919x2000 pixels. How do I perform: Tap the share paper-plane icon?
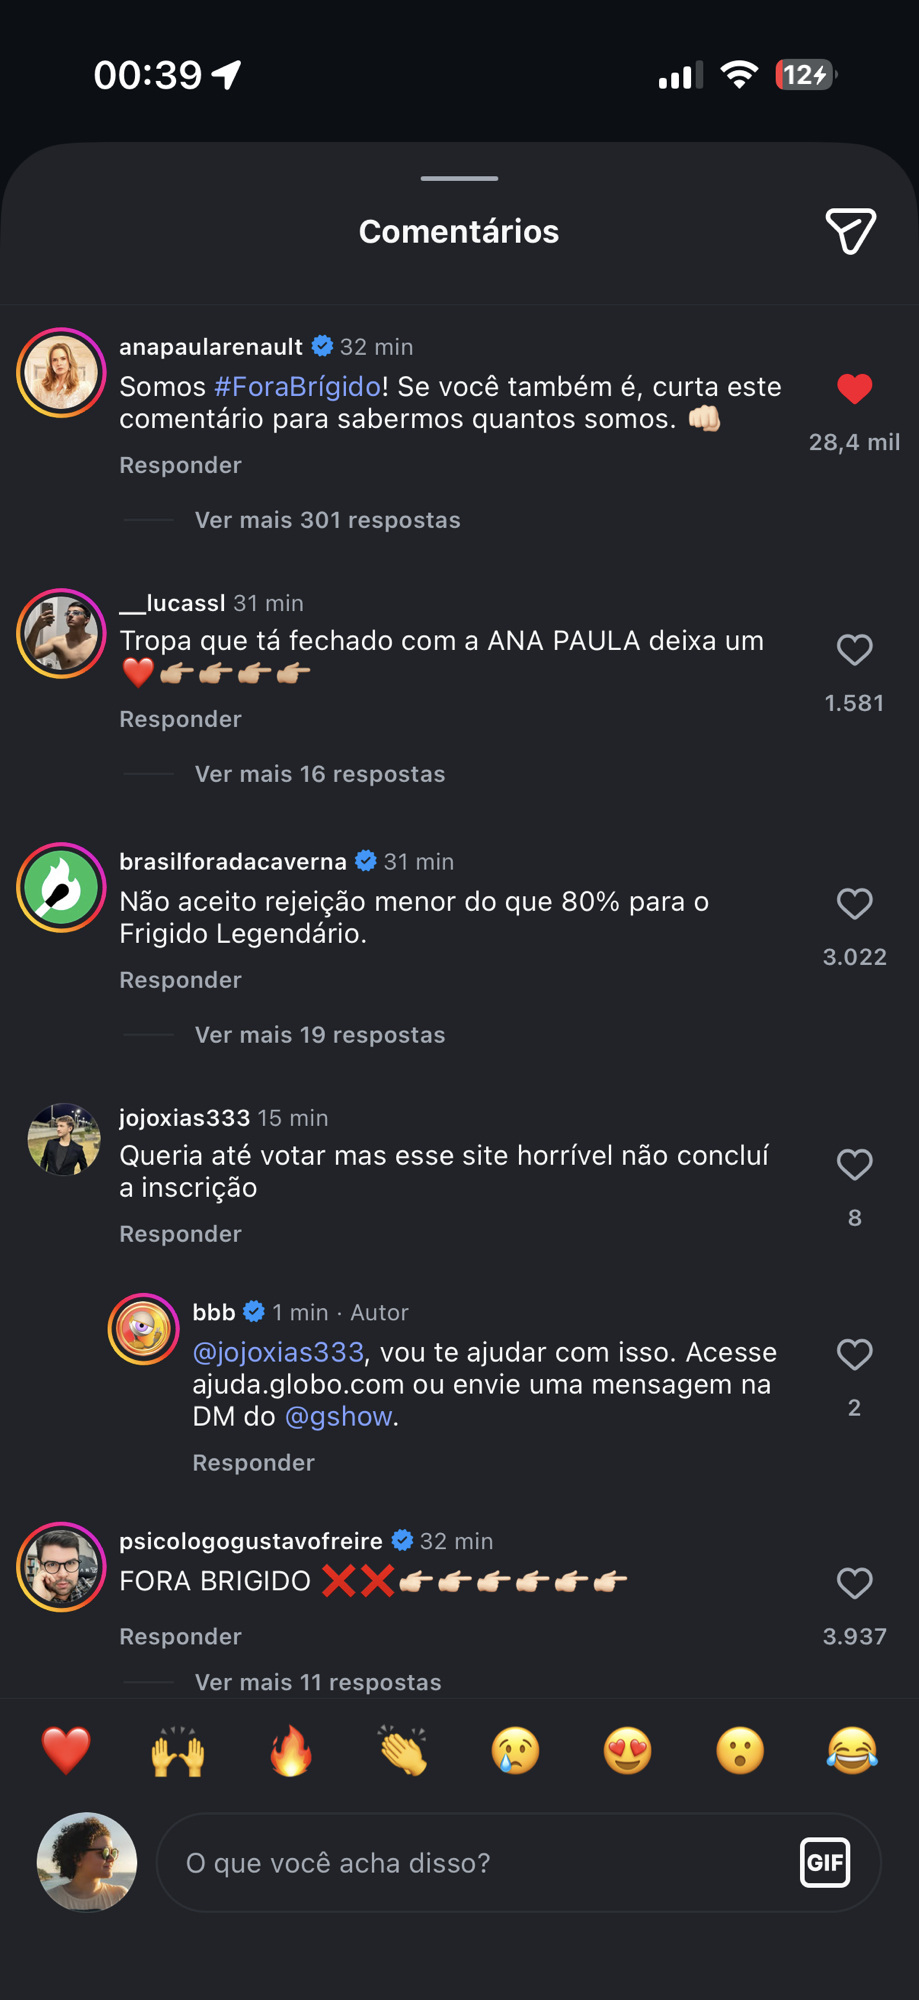click(850, 231)
